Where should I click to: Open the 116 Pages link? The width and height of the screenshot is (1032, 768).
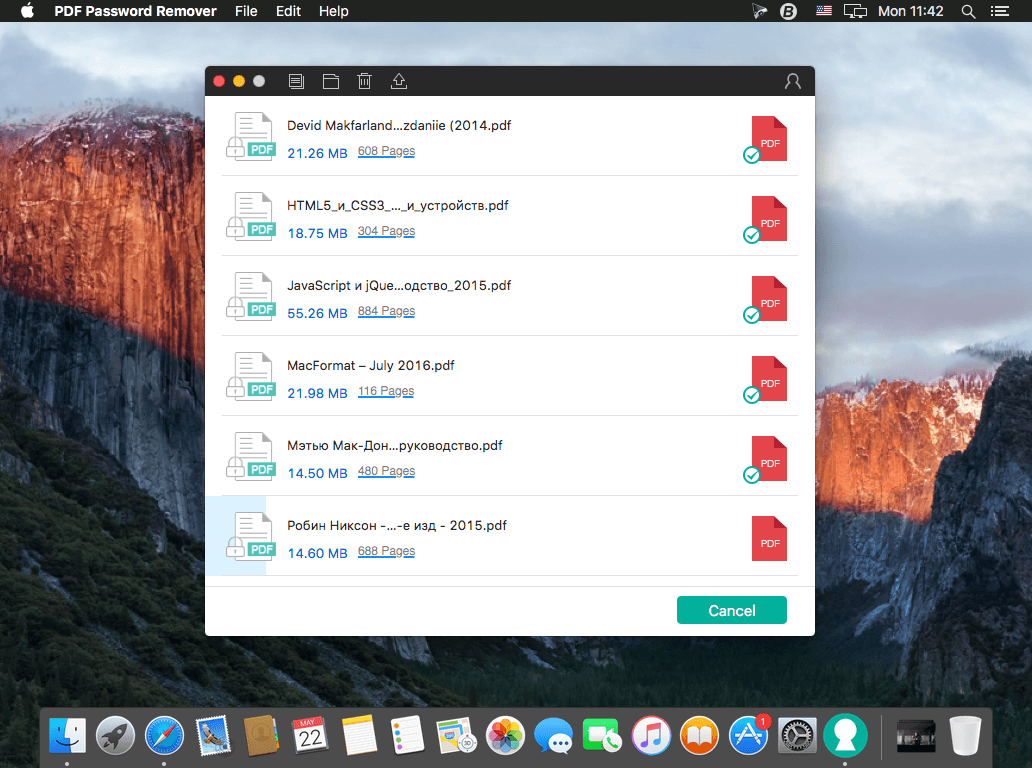pyautogui.click(x=386, y=392)
